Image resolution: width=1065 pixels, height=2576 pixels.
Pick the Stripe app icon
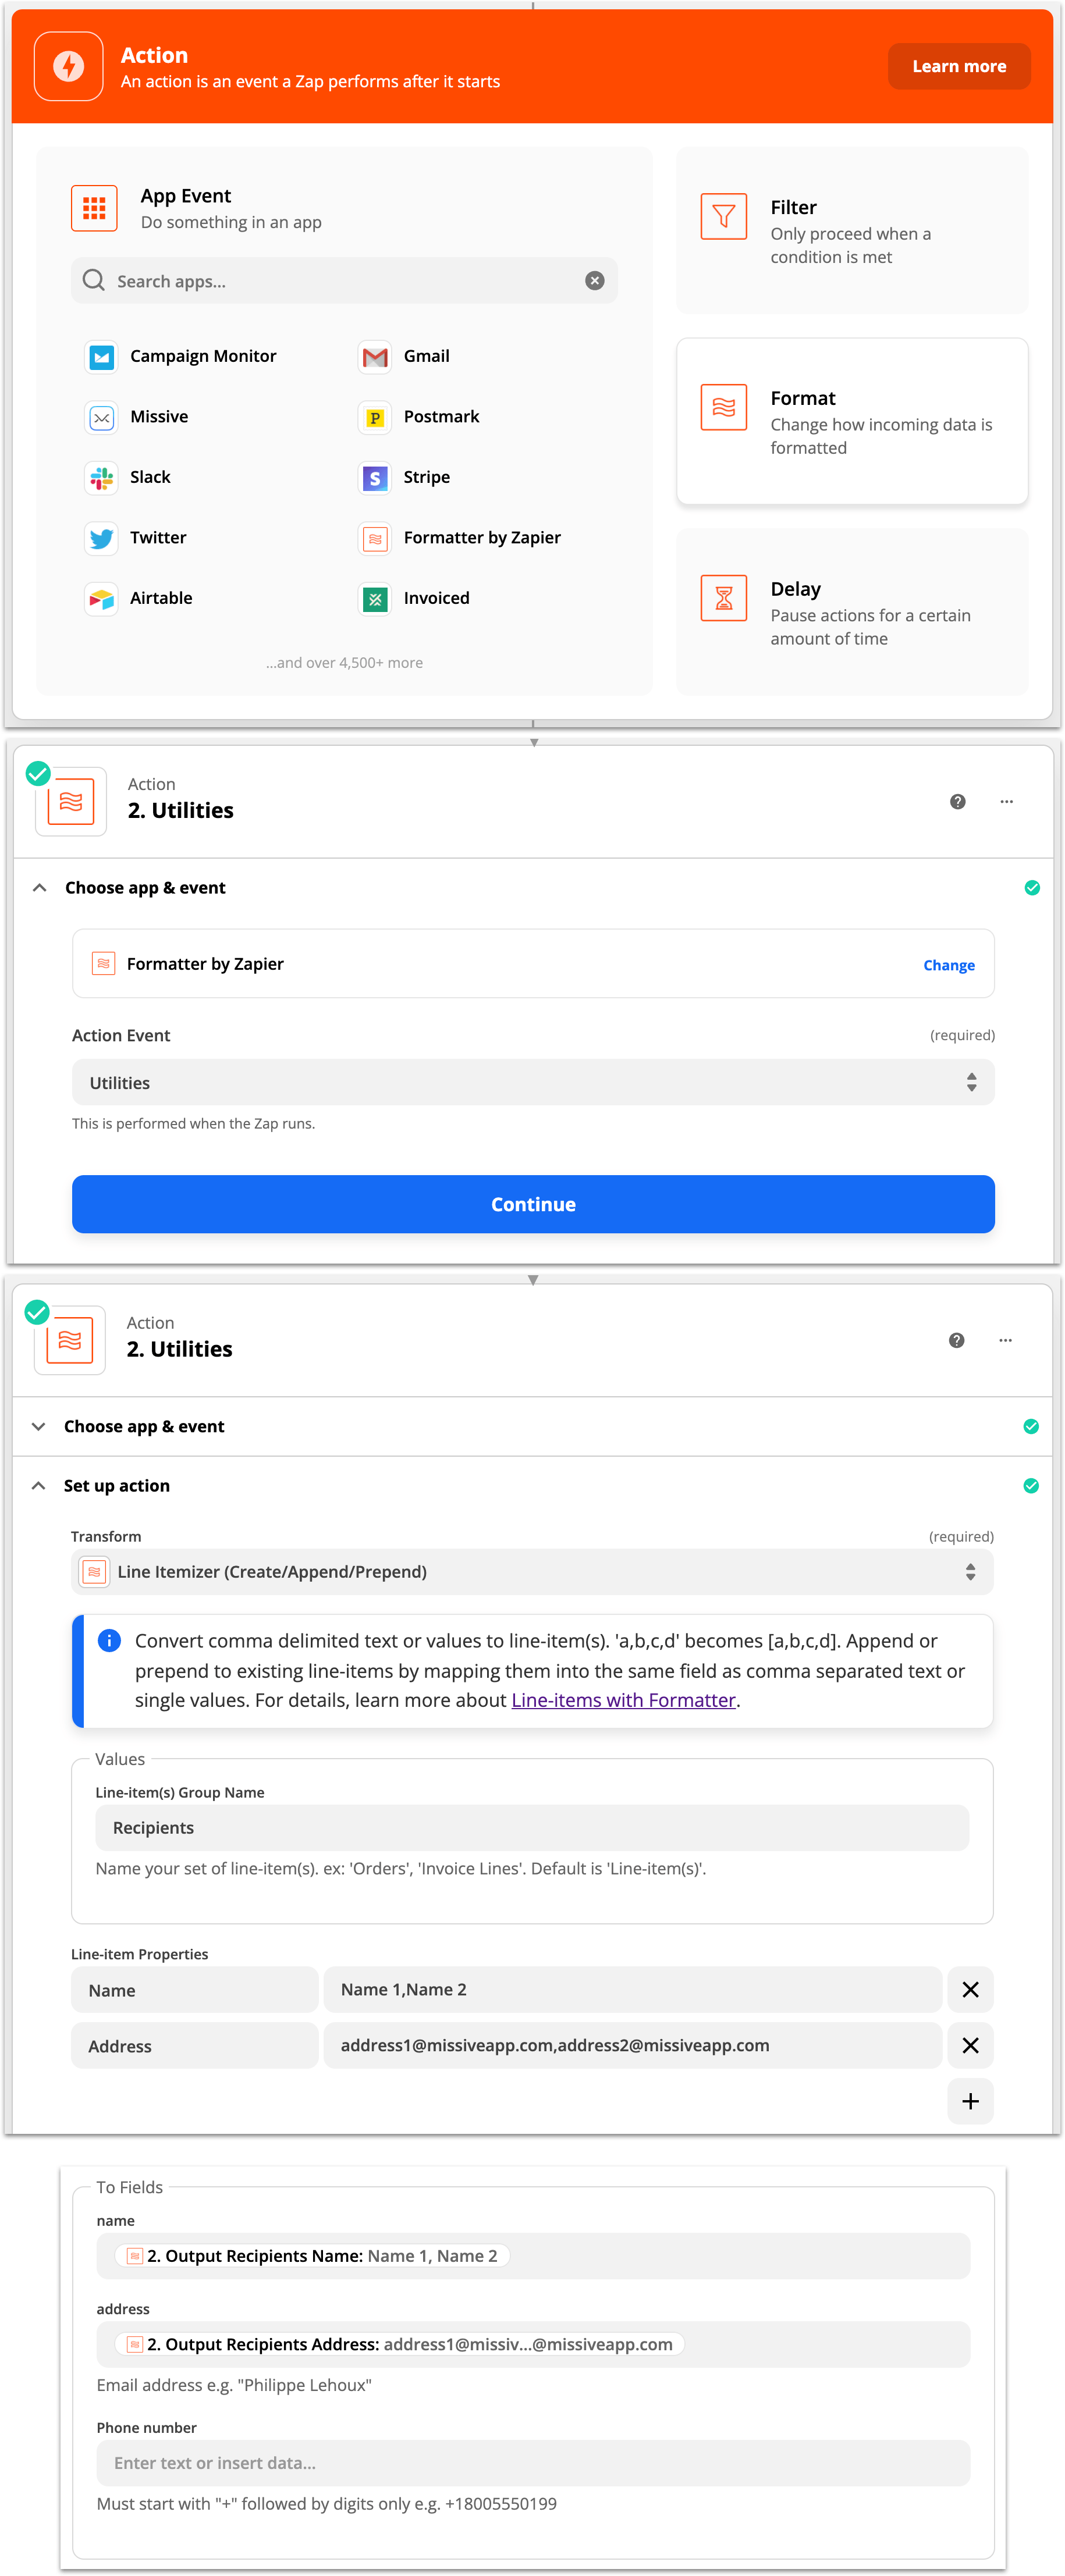[x=374, y=478]
